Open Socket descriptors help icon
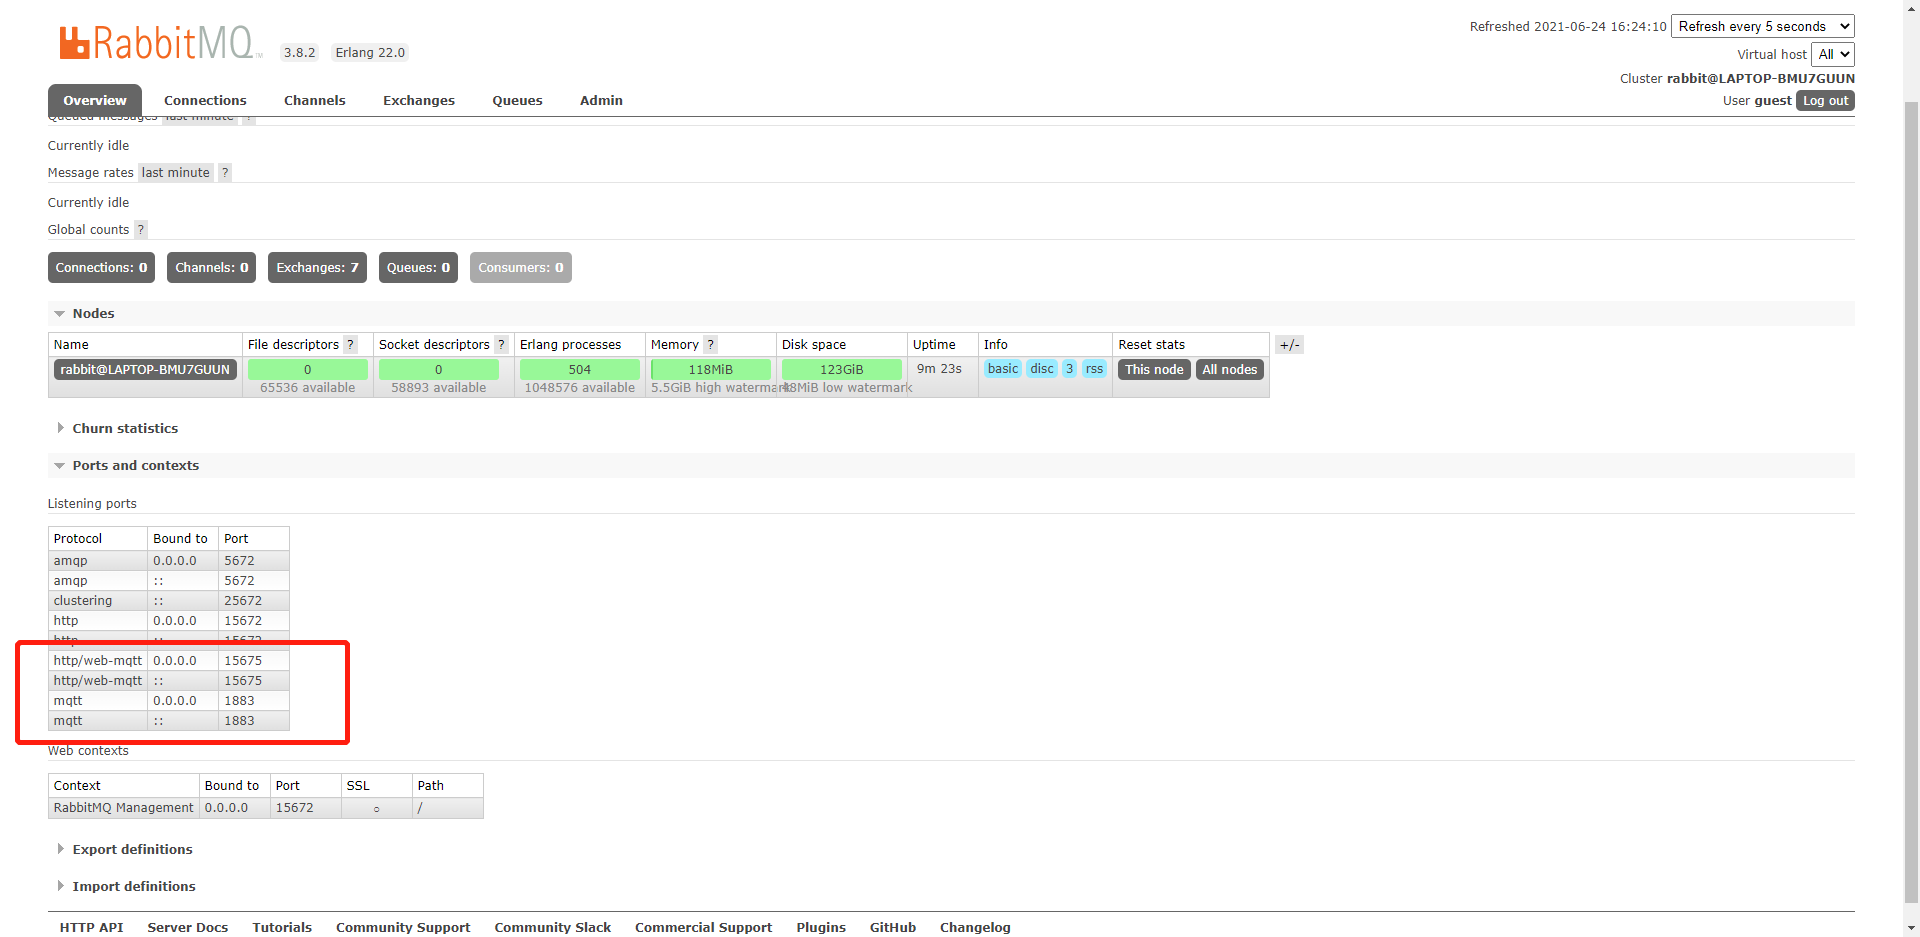This screenshot has height=937, width=1920. 502,345
